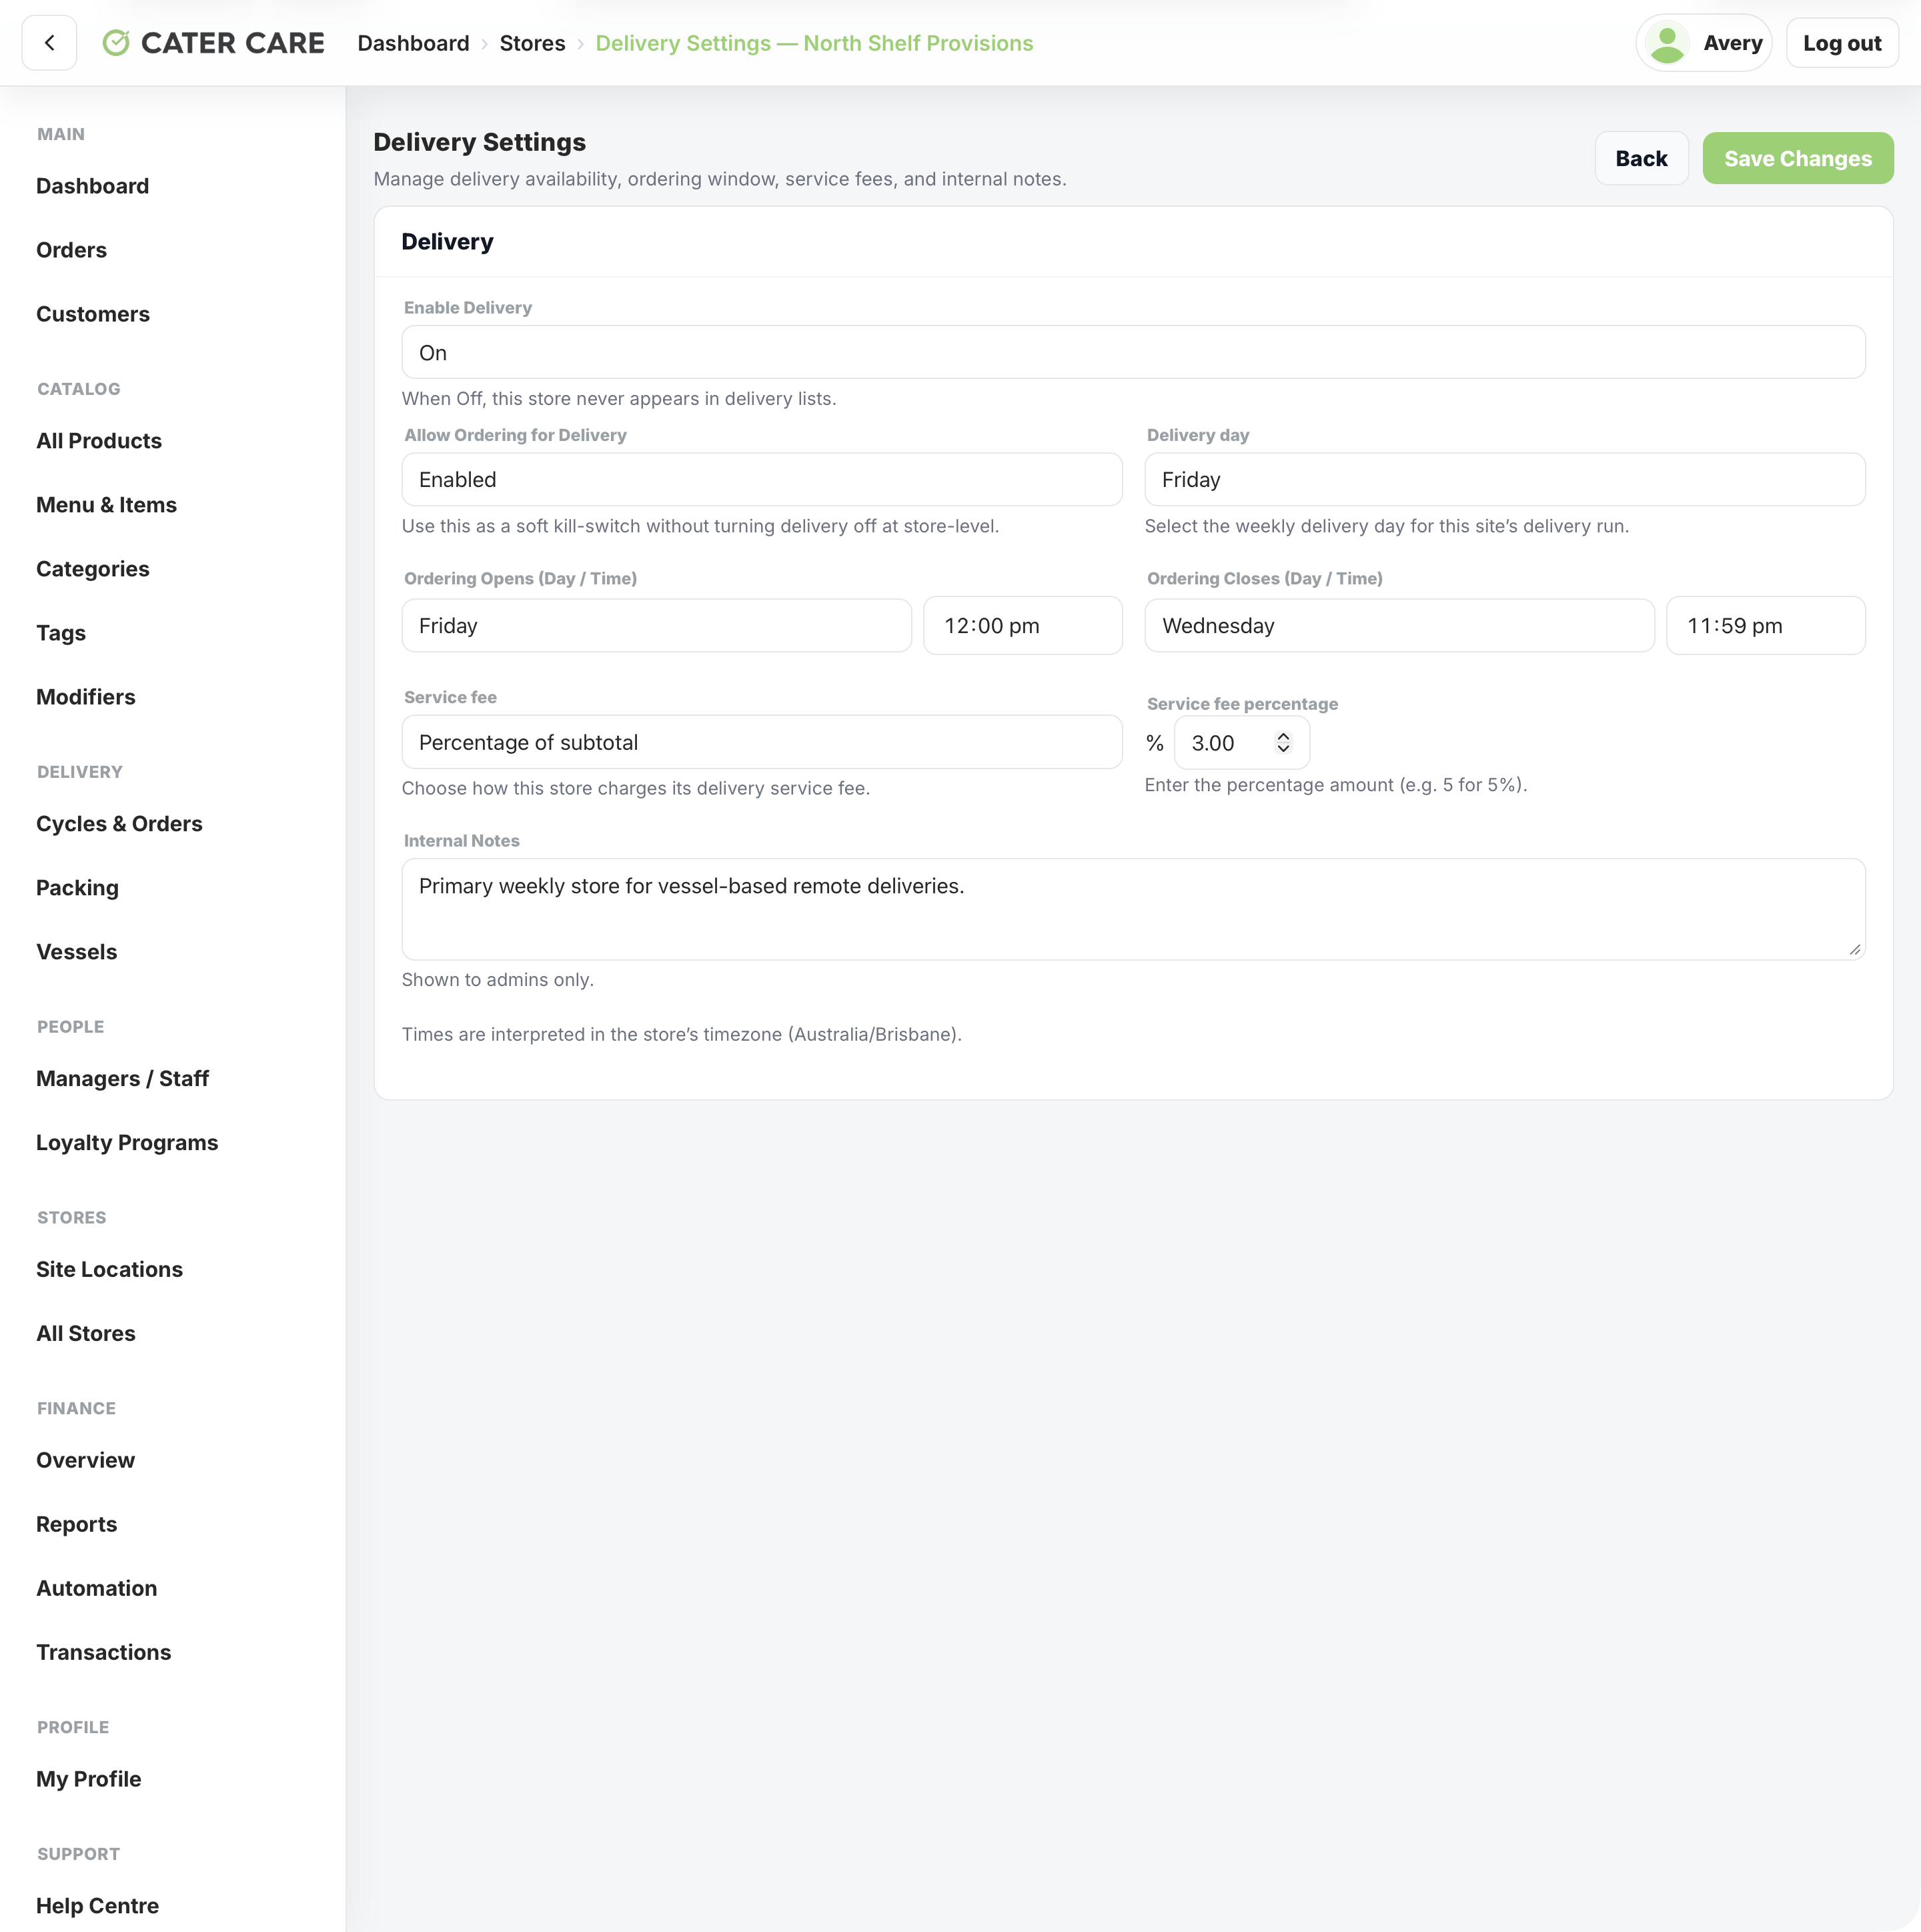
Task: Open the Enable Delivery dropdown
Action: coord(1133,352)
